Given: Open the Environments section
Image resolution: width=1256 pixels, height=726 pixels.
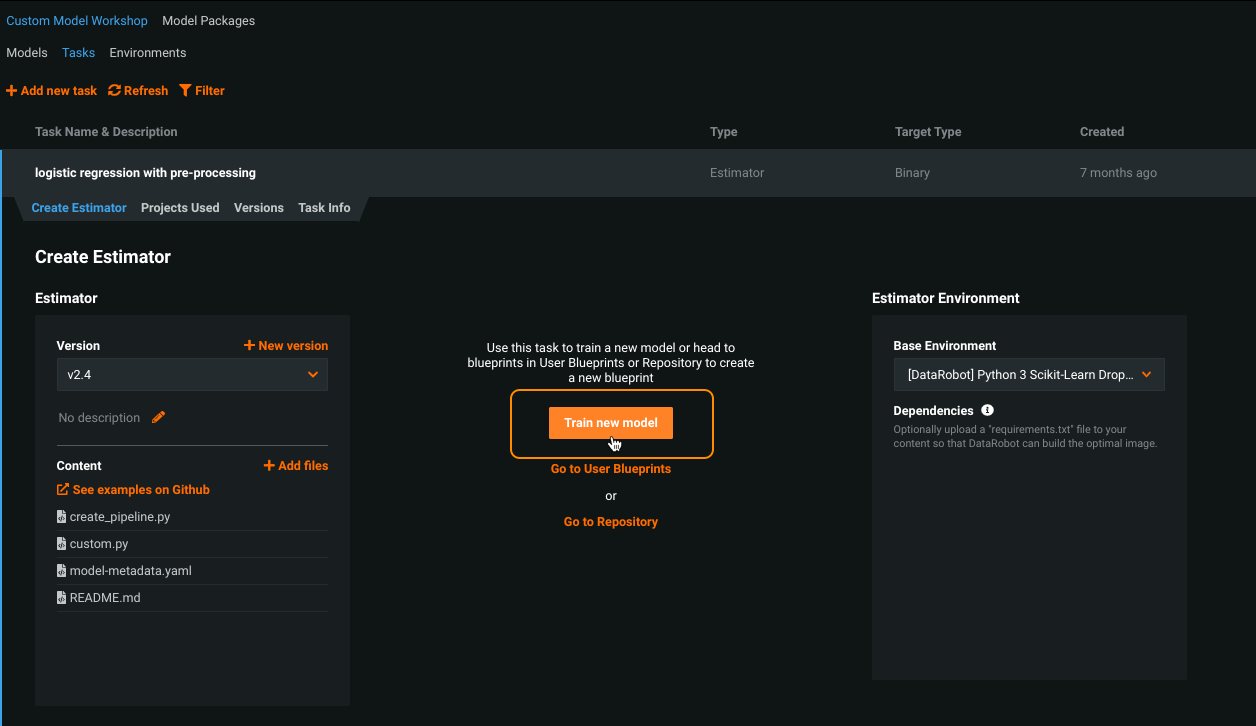Looking at the screenshot, I should point(148,53).
